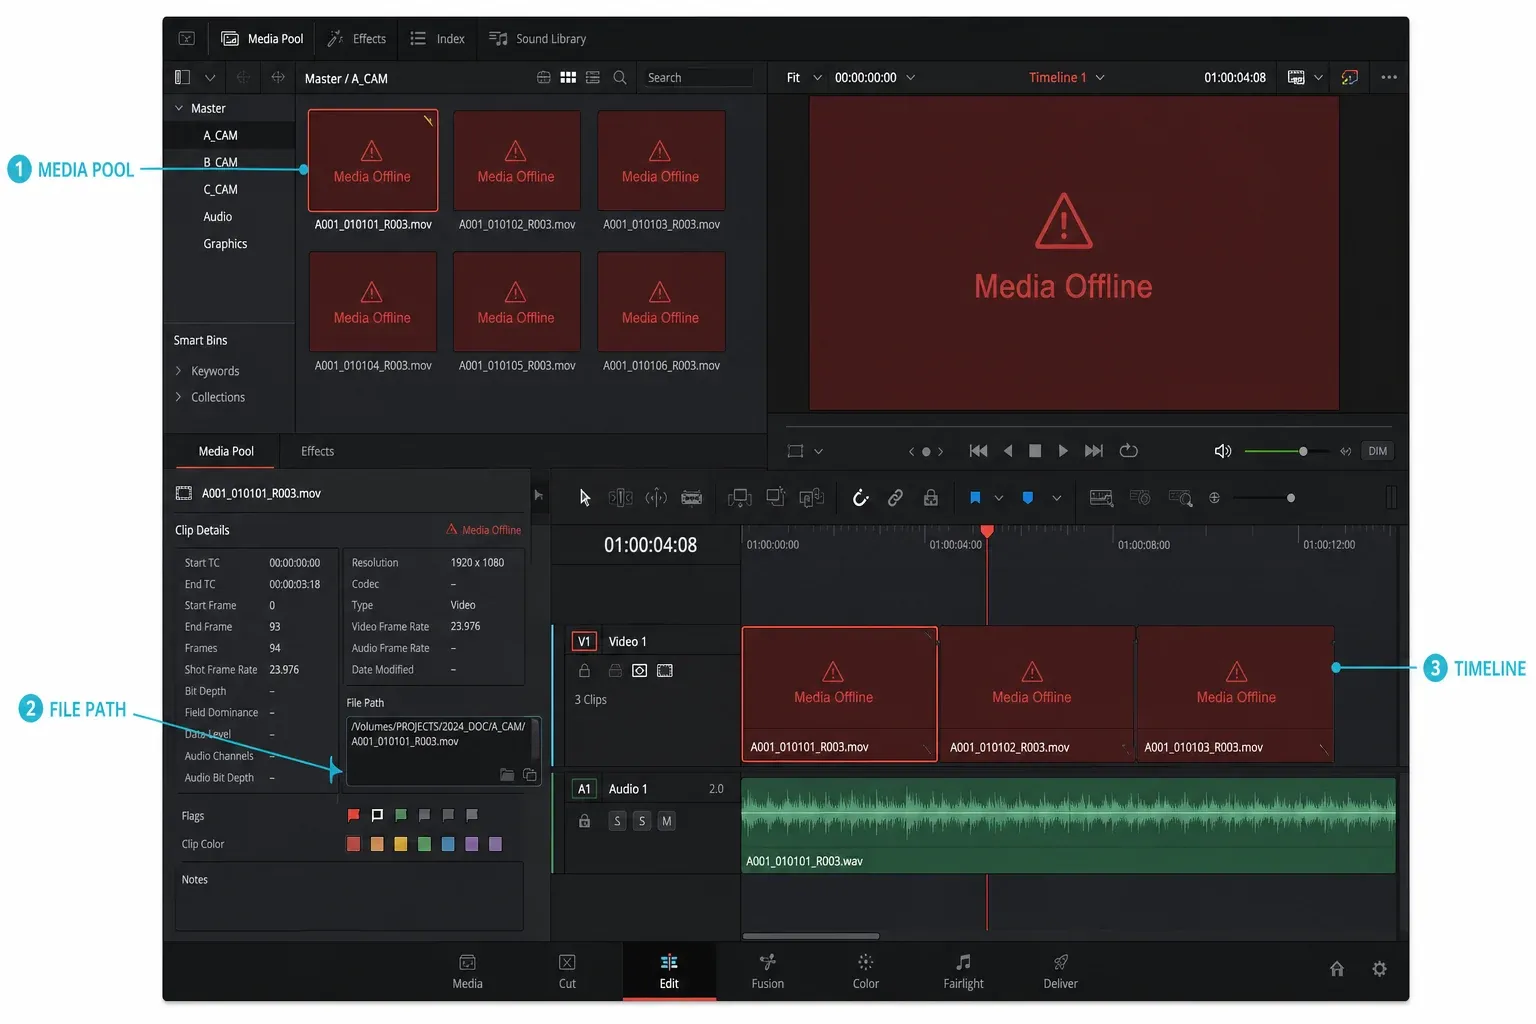This screenshot has height=1024, width=1536.
Task: Select the B_CAM bin
Action: [220, 162]
